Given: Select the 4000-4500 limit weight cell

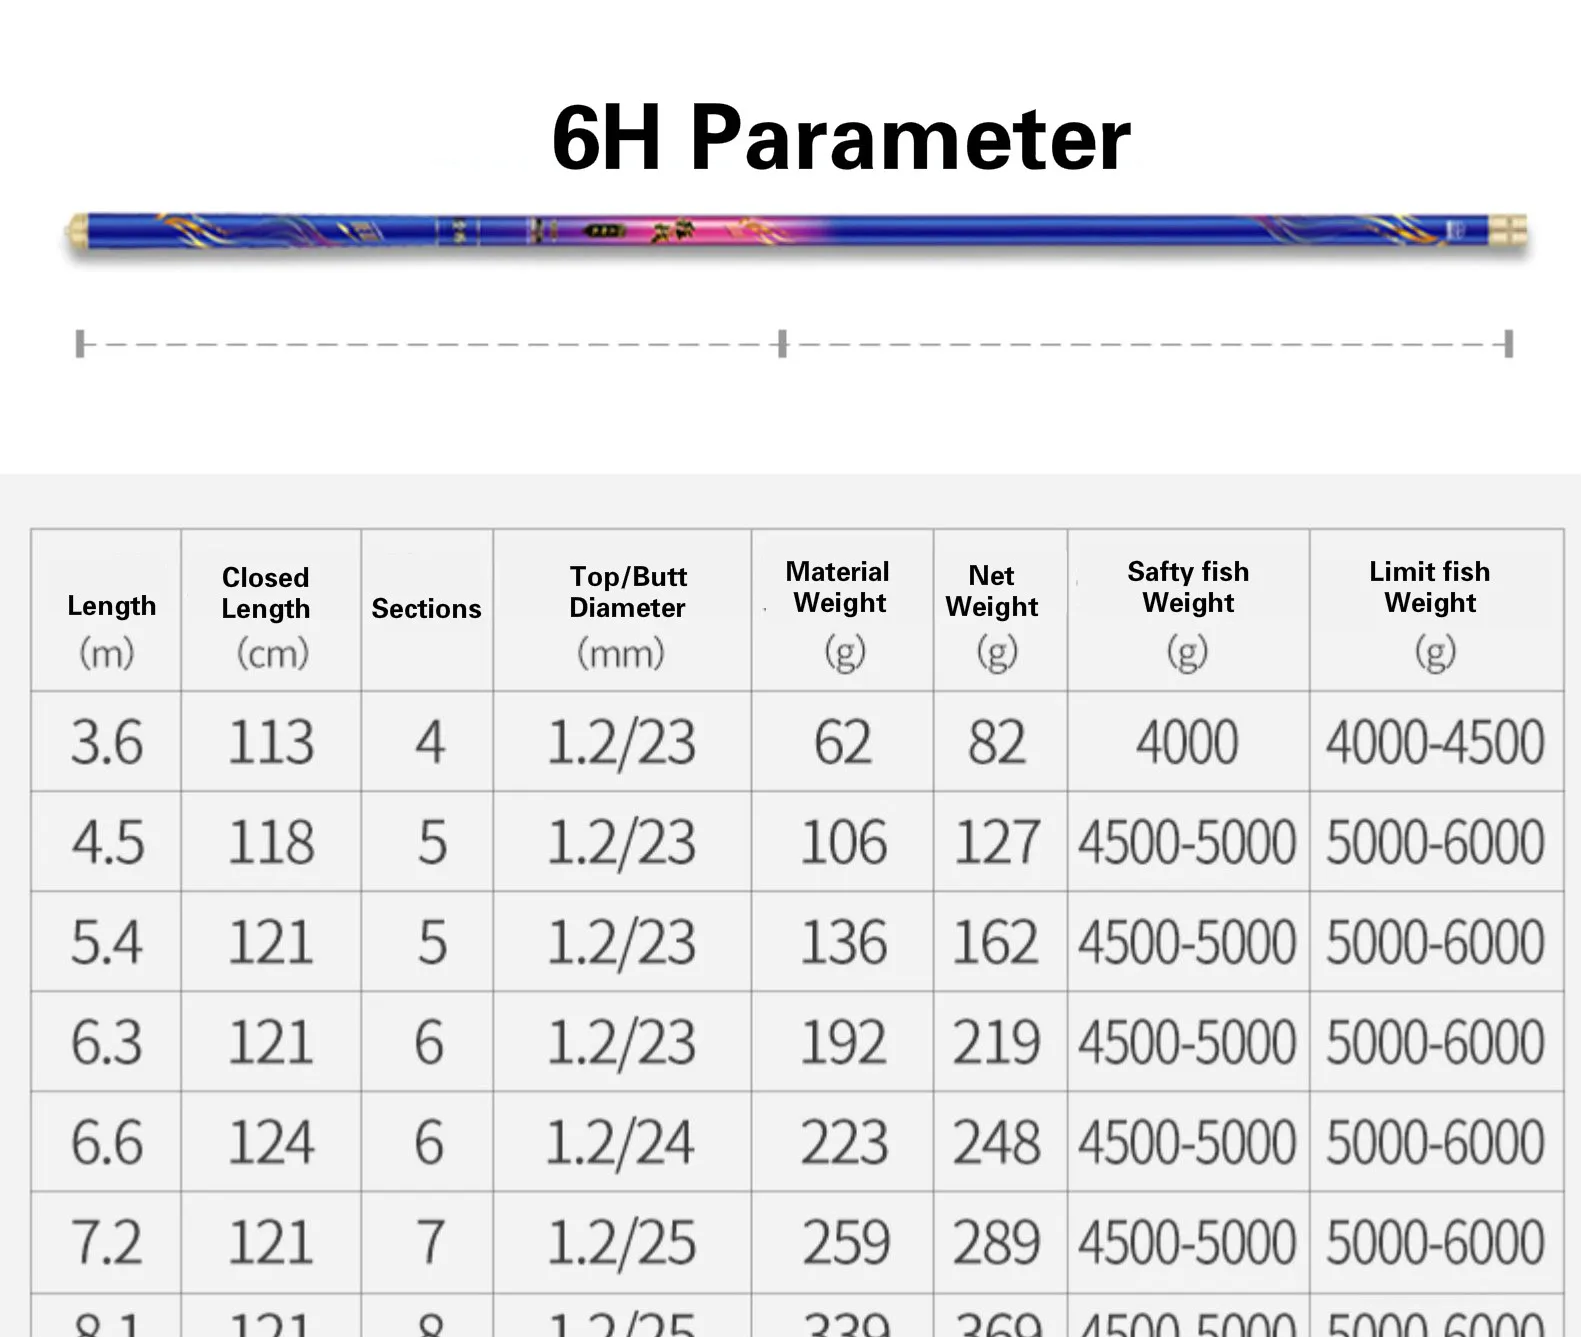Looking at the screenshot, I should point(1435,743).
